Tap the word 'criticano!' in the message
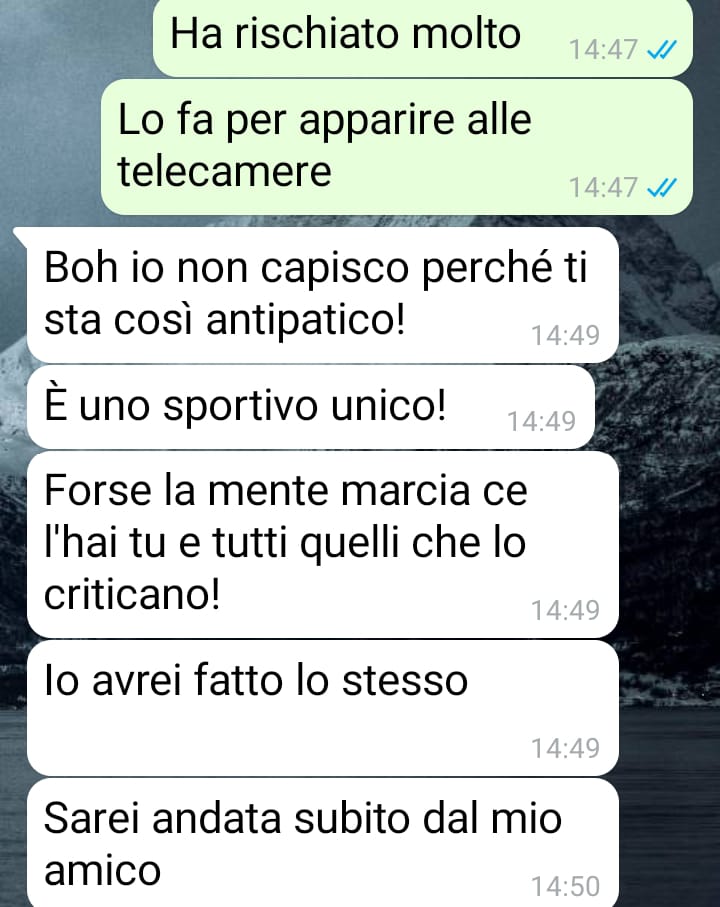The width and height of the screenshot is (720, 907). (x=132, y=595)
